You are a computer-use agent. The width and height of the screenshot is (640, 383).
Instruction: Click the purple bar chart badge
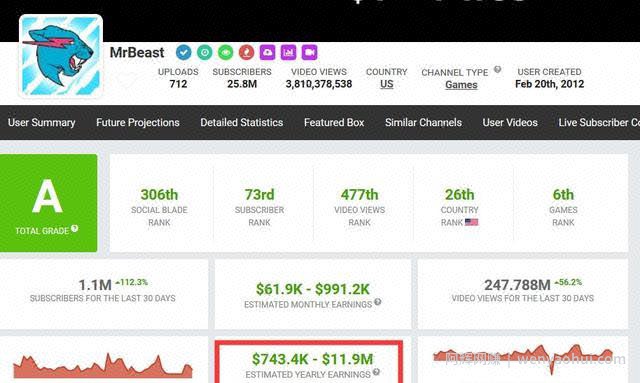coord(288,52)
